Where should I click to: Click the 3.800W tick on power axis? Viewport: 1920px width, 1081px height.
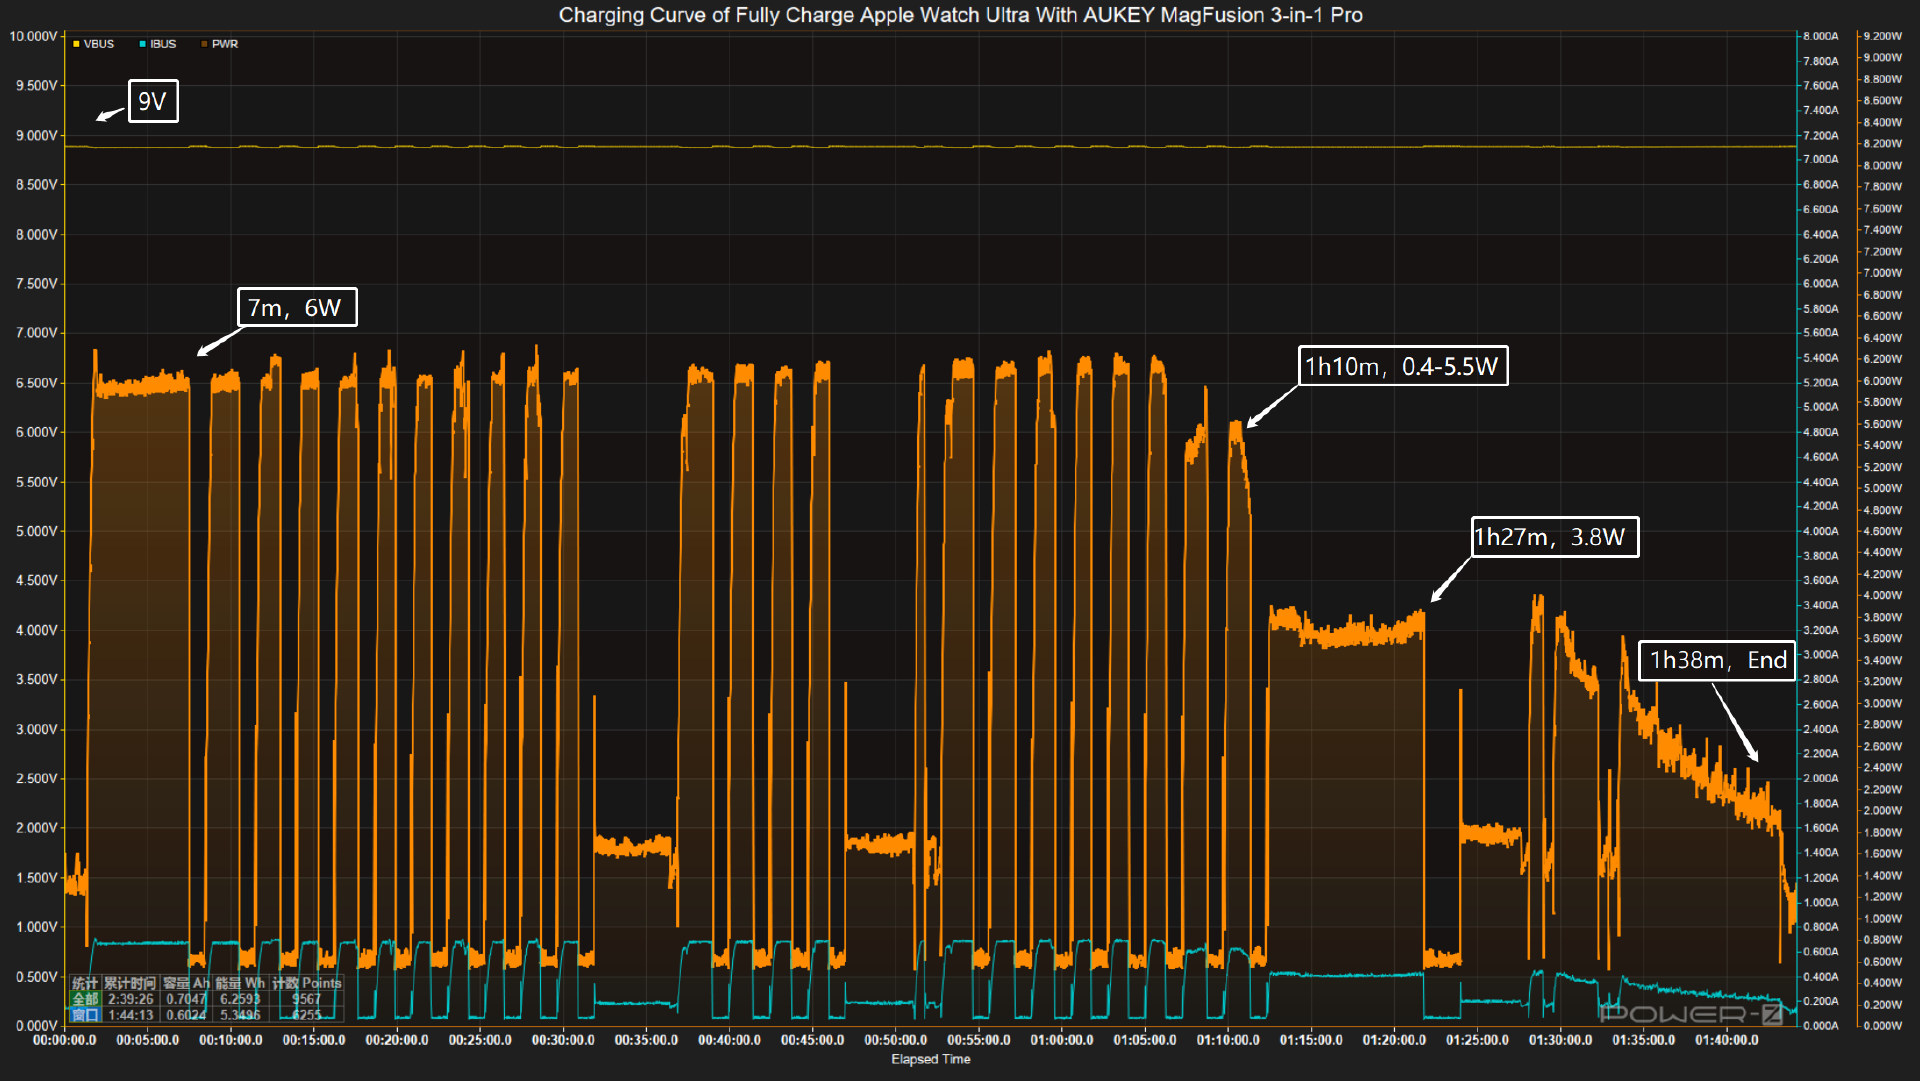pyautogui.click(x=1883, y=617)
